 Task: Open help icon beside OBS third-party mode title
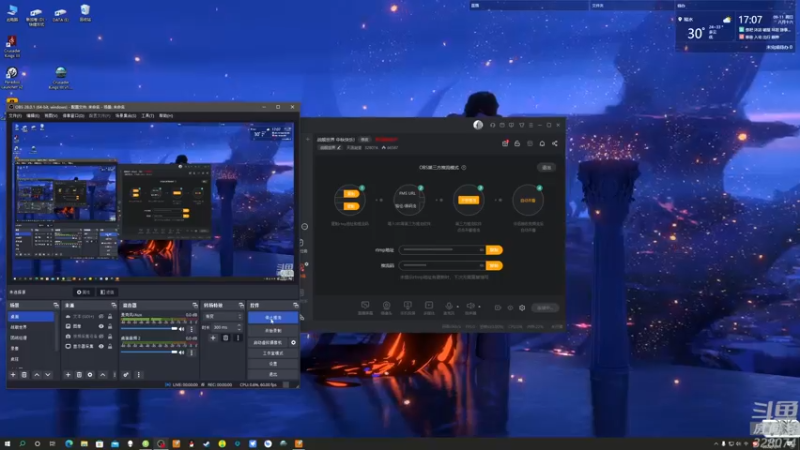pos(464,167)
